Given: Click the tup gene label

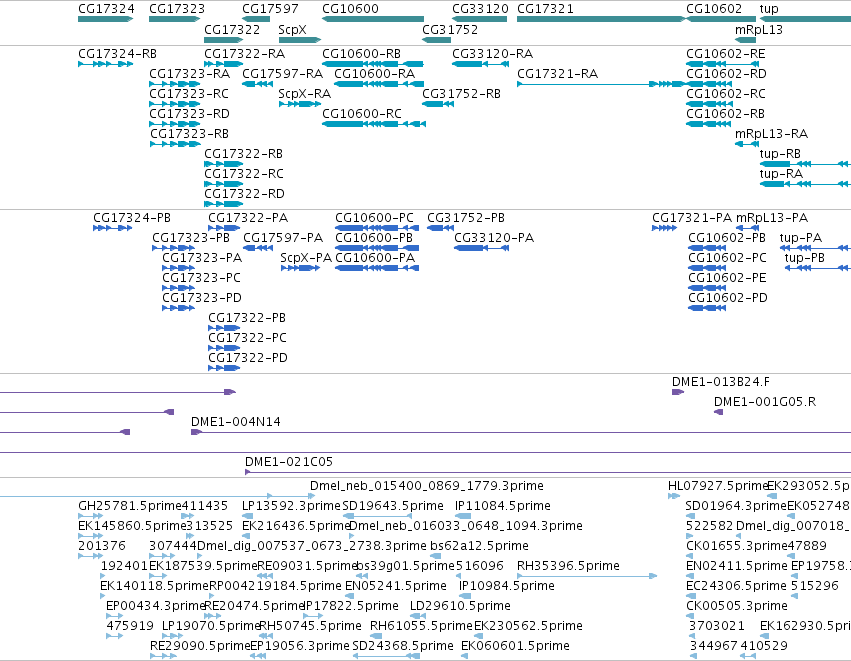Looking at the screenshot, I should click(769, 9).
